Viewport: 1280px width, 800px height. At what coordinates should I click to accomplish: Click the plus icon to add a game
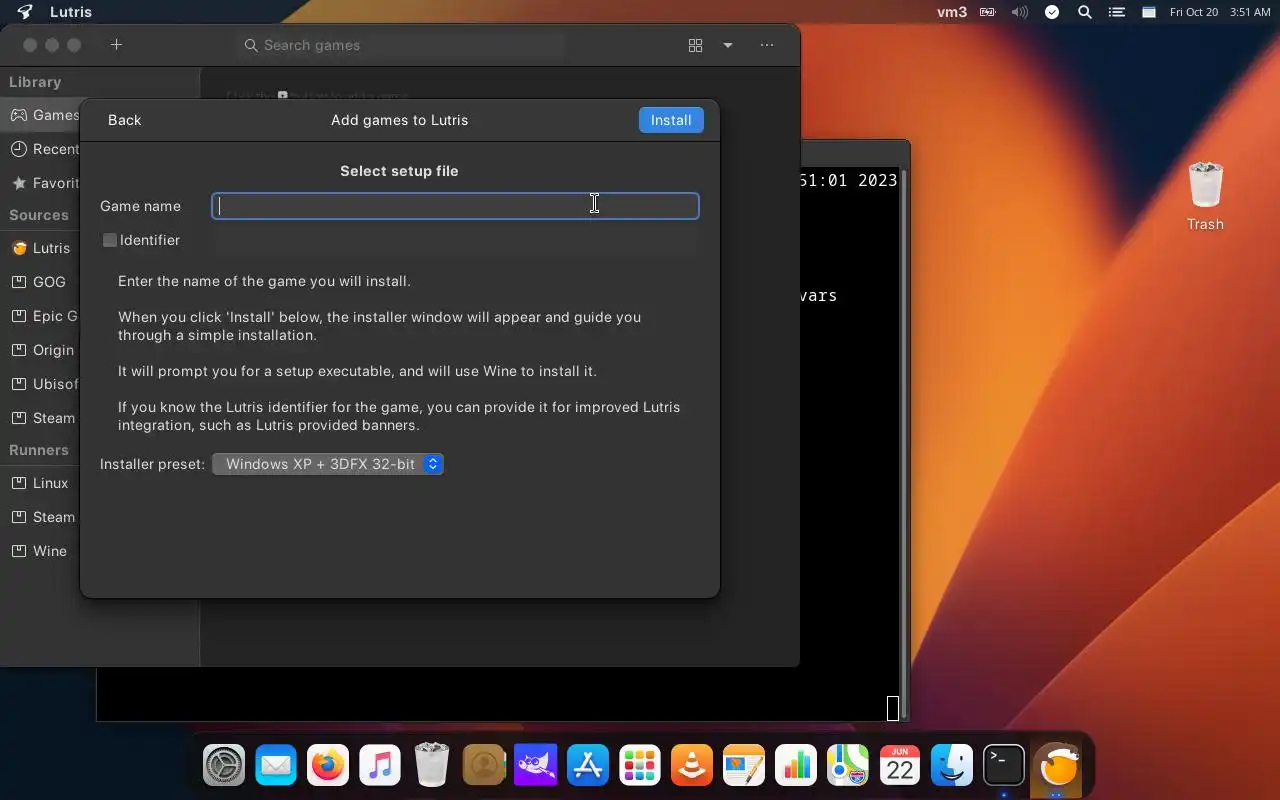(x=116, y=45)
